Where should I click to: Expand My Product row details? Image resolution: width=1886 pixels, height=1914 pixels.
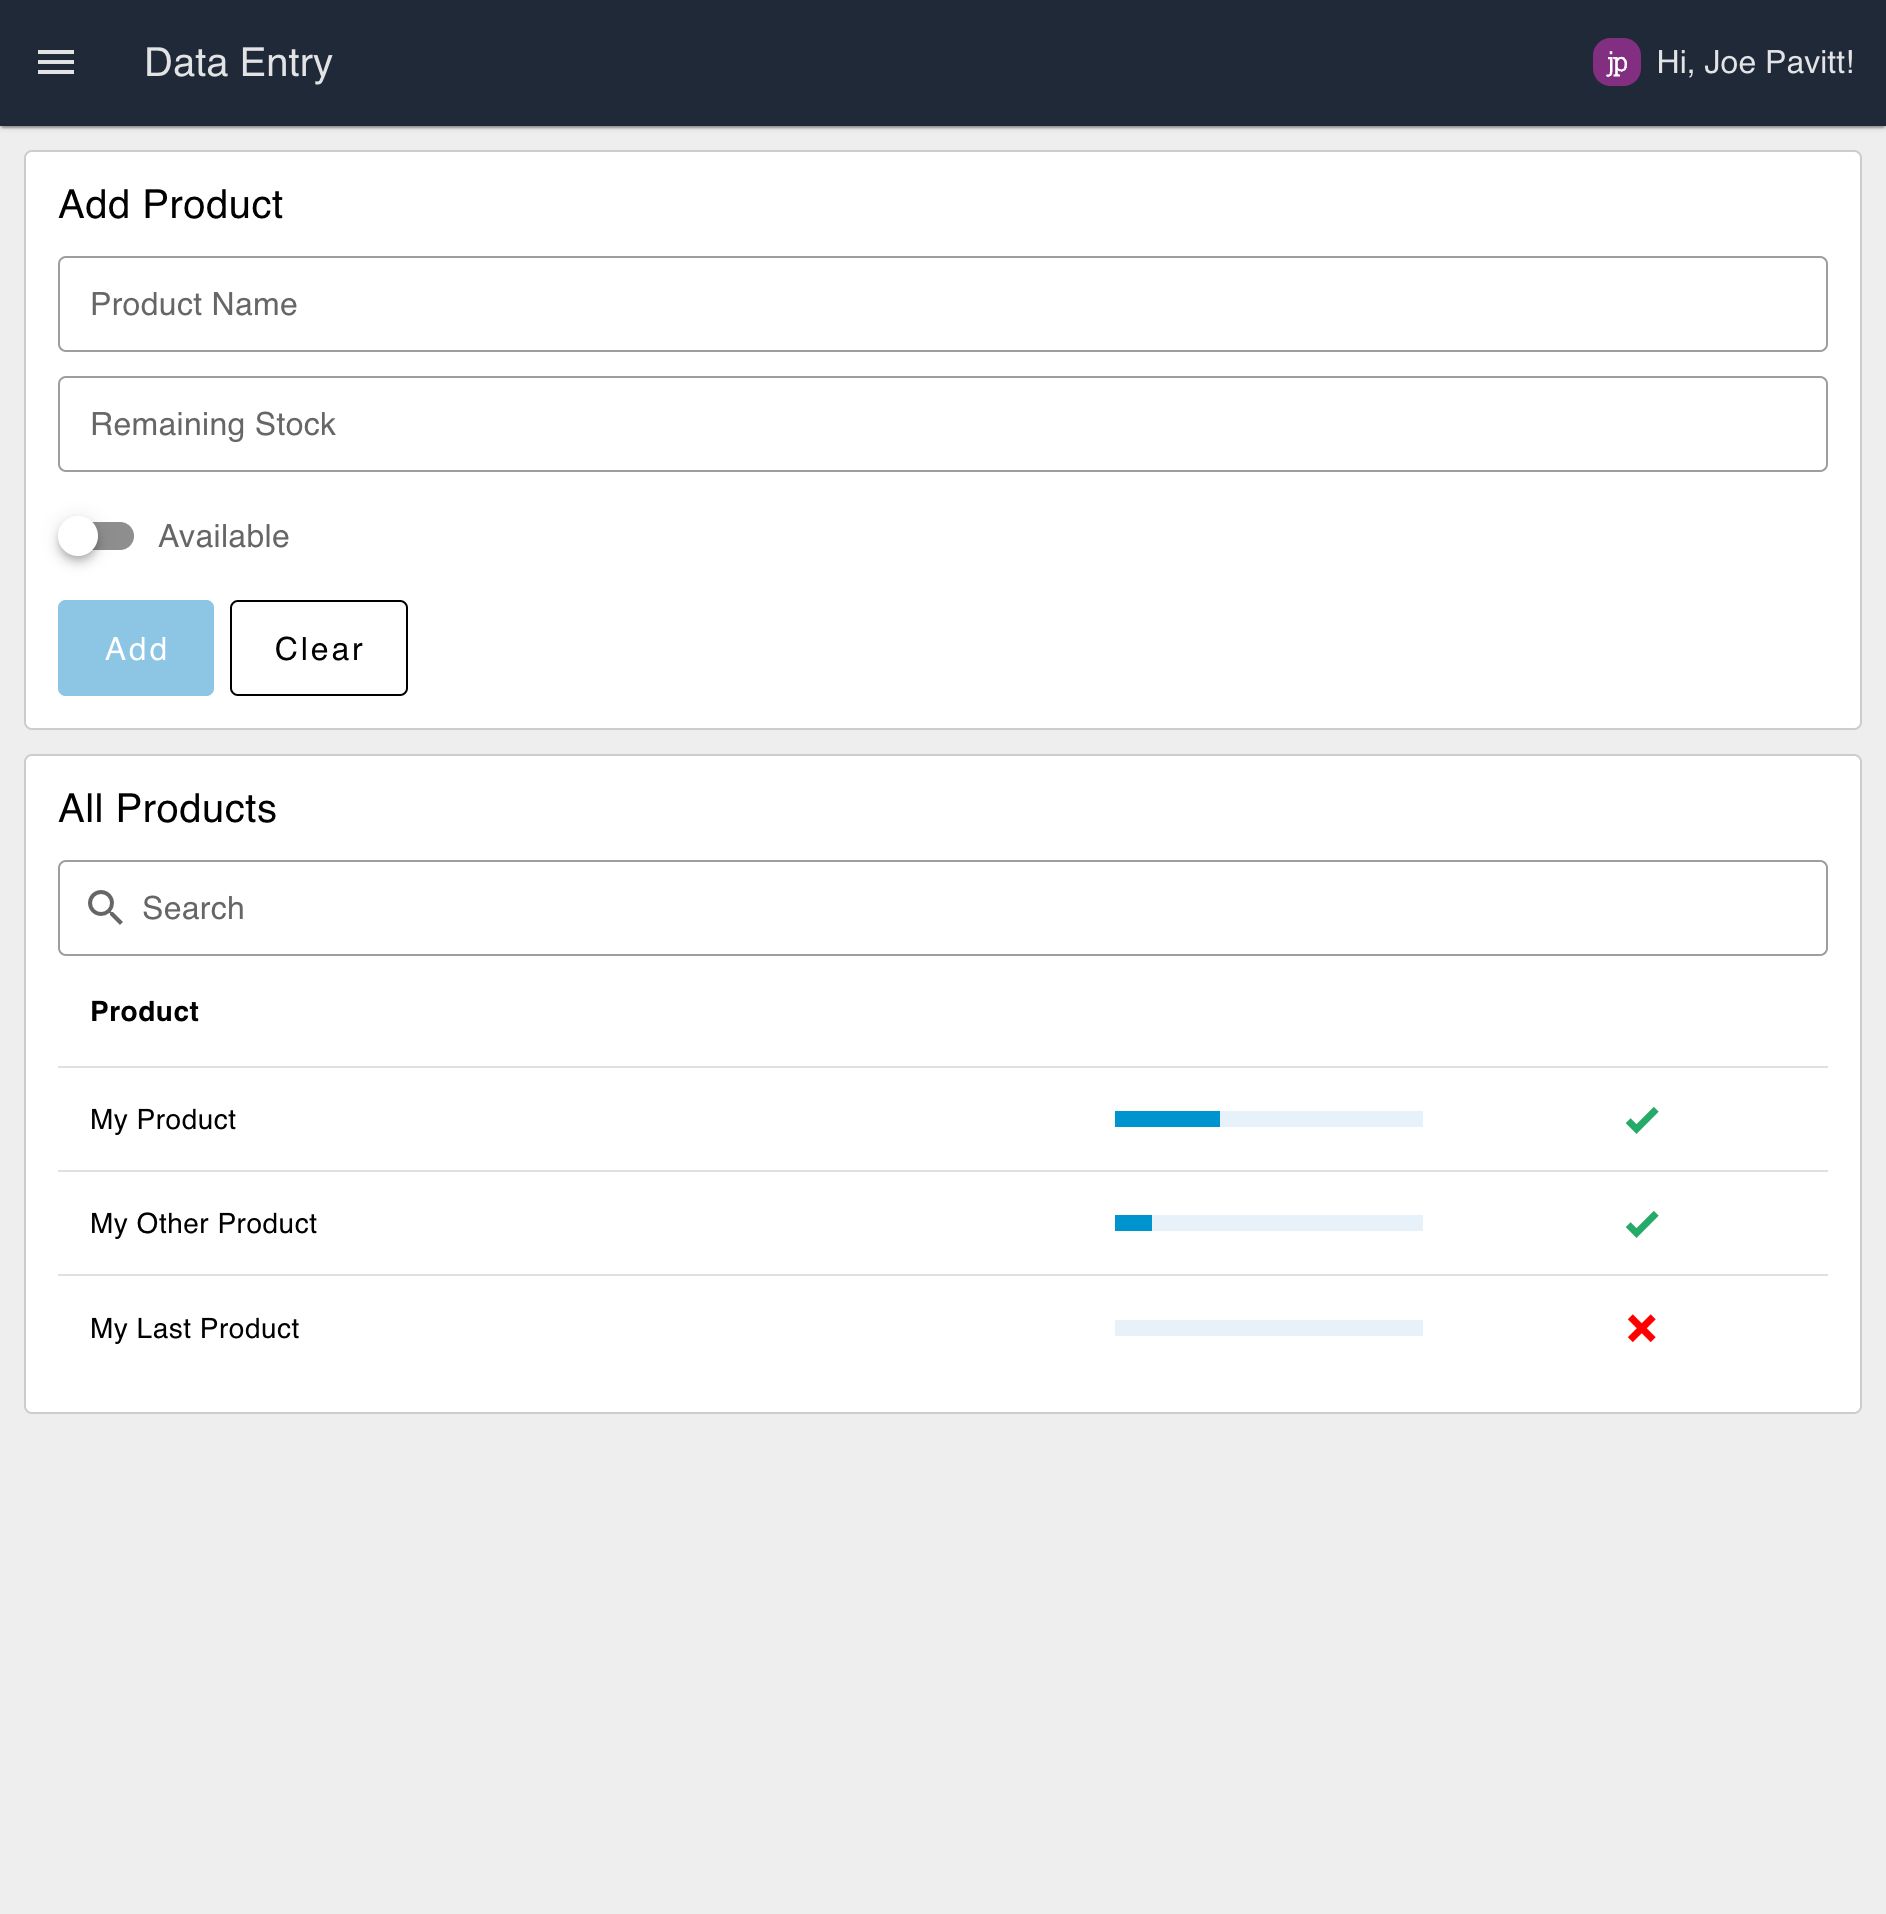click(163, 1119)
